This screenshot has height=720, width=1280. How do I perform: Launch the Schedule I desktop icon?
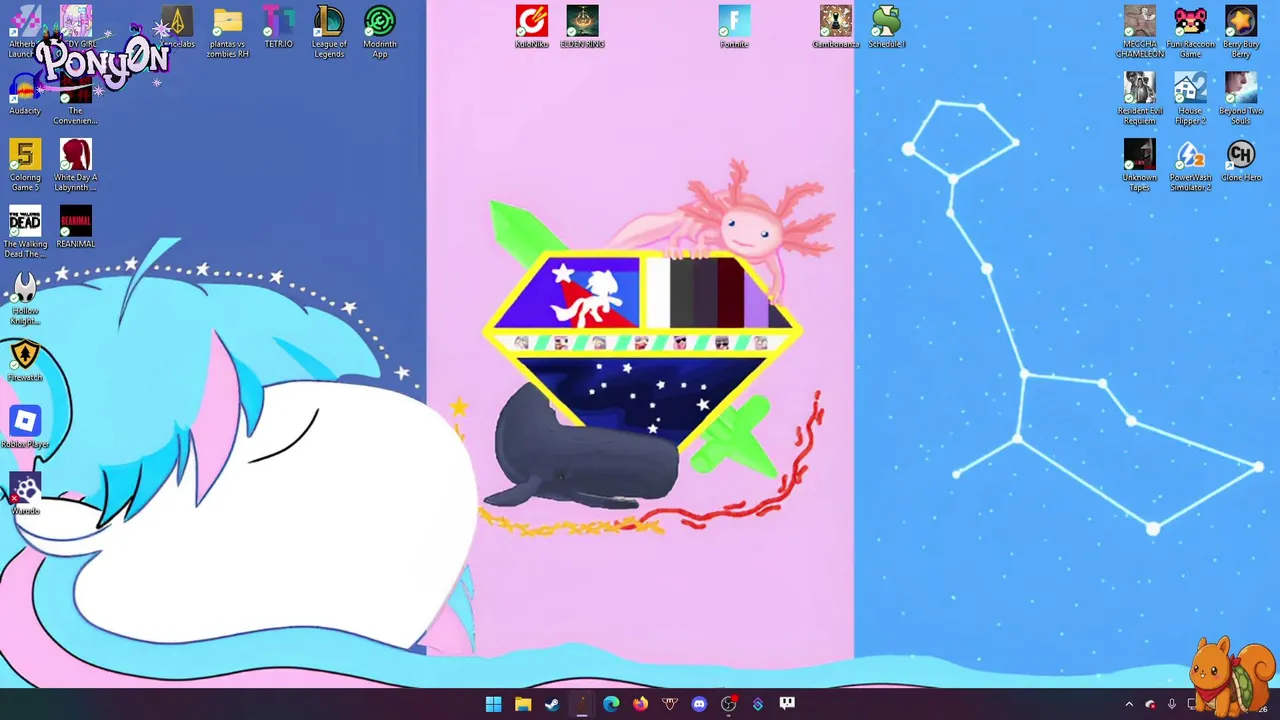coord(886,27)
